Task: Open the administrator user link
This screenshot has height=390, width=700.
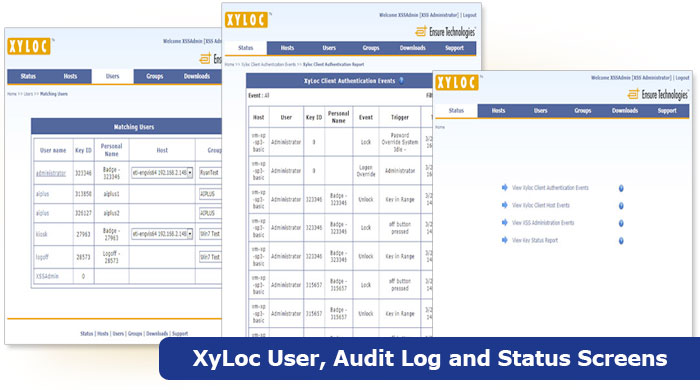Action: pyautogui.click(x=51, y=173)
